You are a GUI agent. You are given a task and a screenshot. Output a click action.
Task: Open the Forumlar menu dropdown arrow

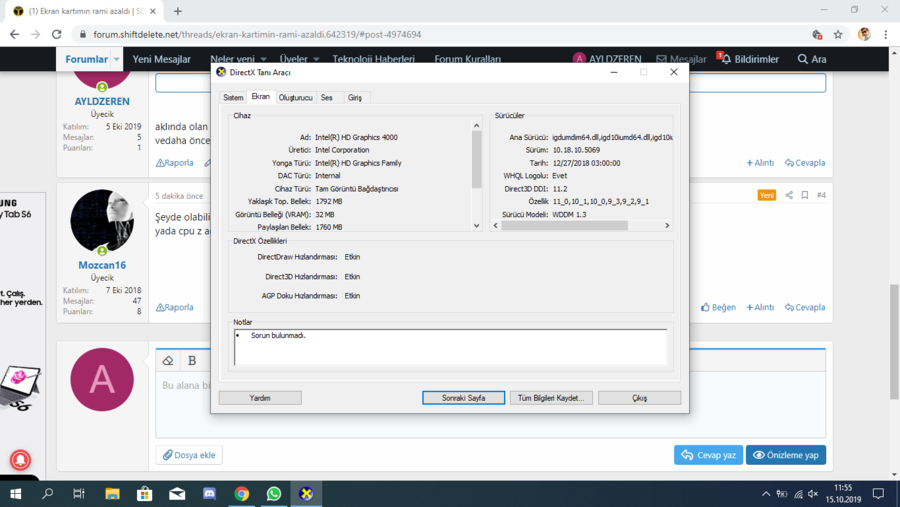point(117,59)
